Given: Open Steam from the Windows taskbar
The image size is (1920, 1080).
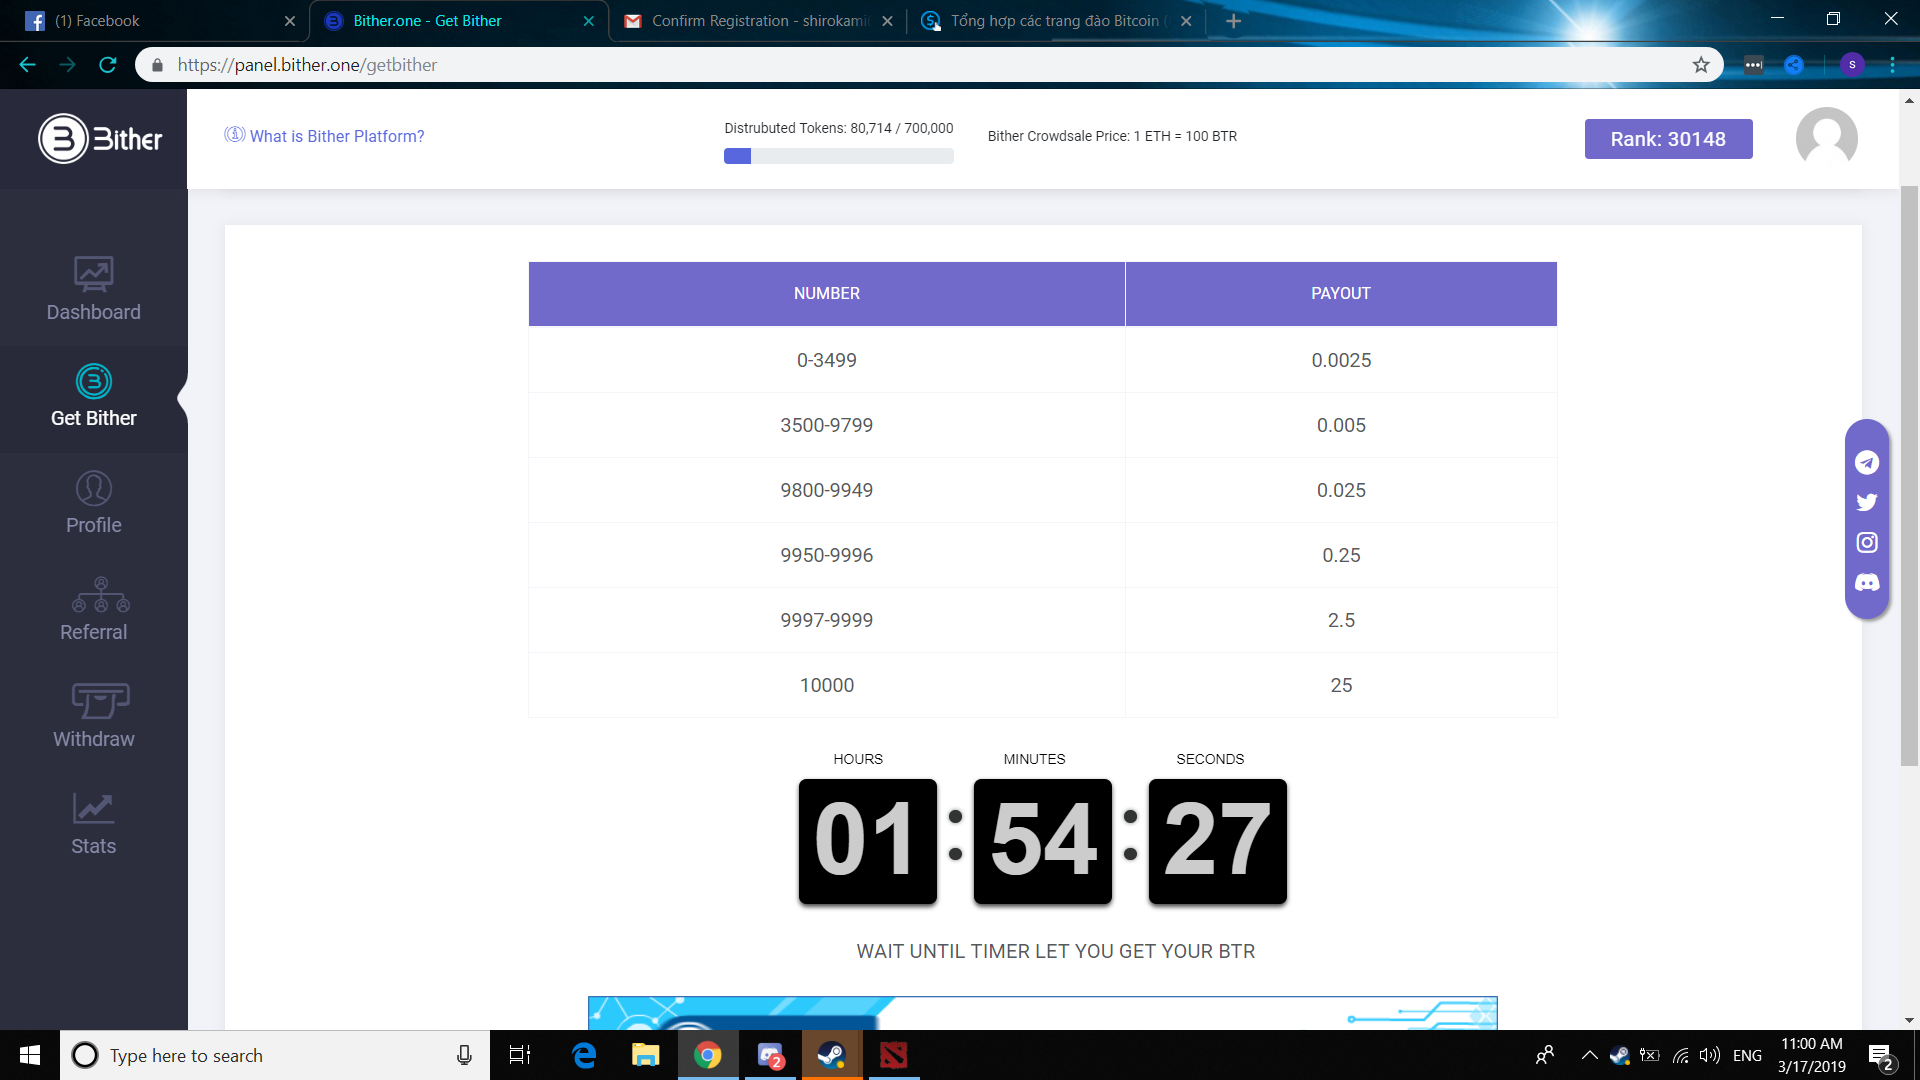Looking at the screenshot, I should click(831, 1055).
